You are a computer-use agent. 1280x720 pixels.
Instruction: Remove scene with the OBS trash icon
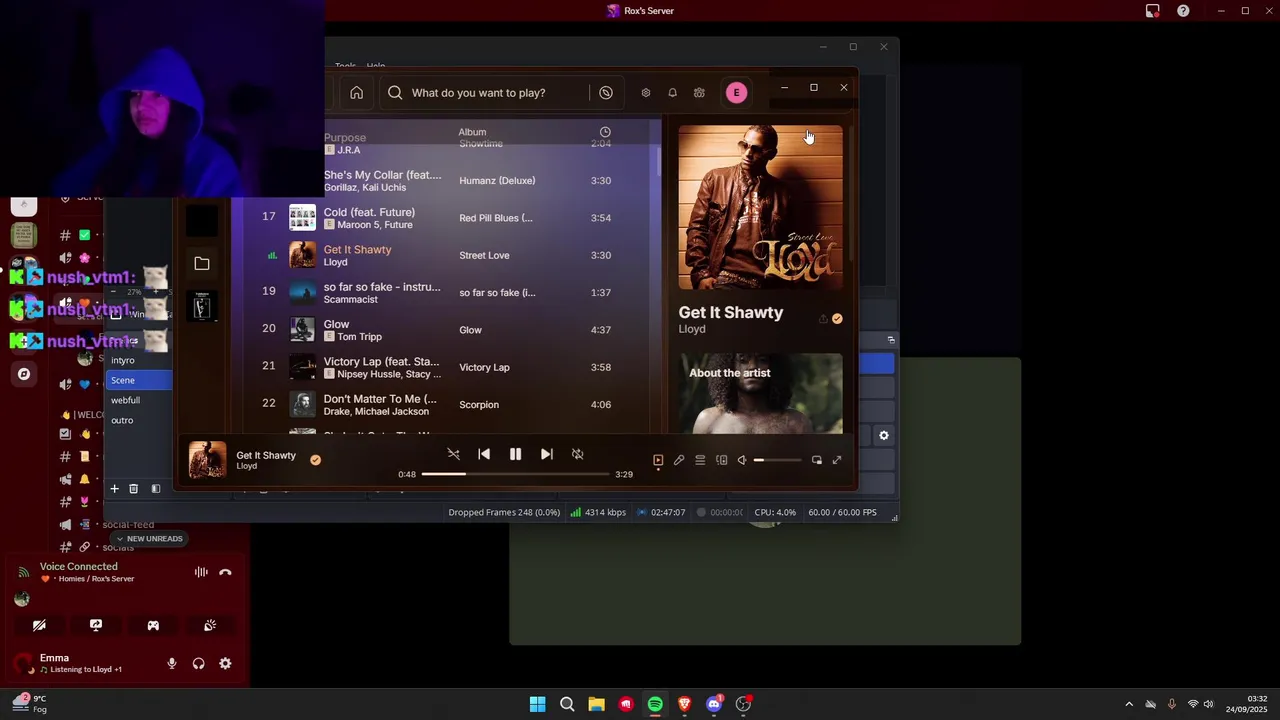133,489
